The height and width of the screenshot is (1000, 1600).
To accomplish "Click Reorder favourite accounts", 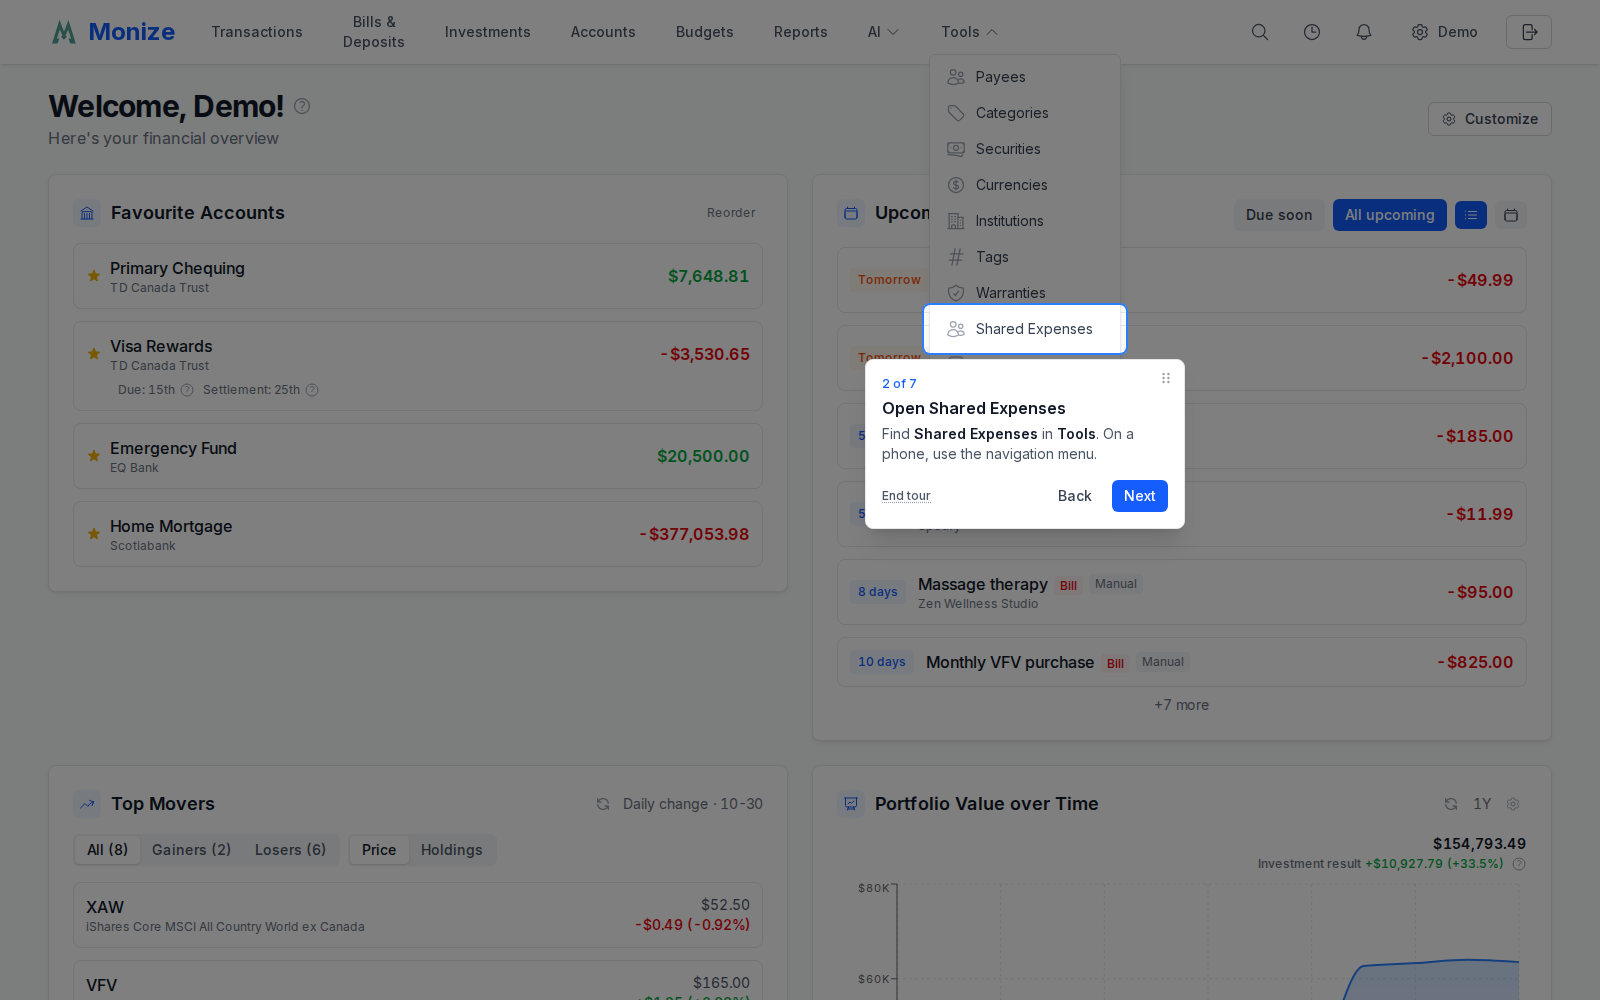I will [x=731, y=213].
